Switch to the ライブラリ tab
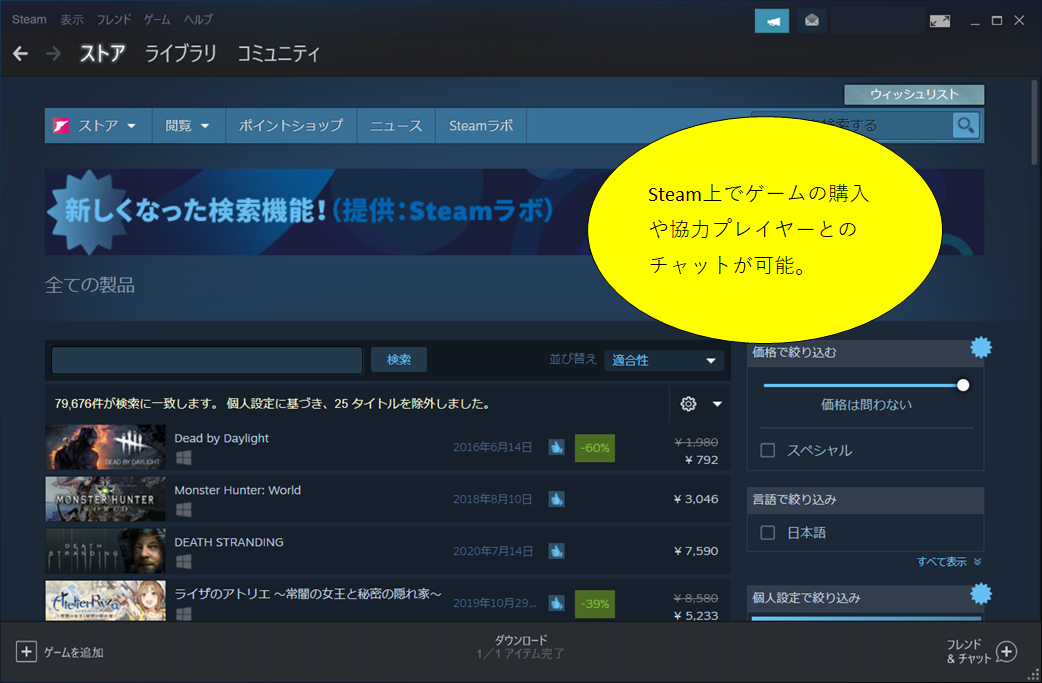The width and height of the screenshot is (1042, 683). (181, 53)
